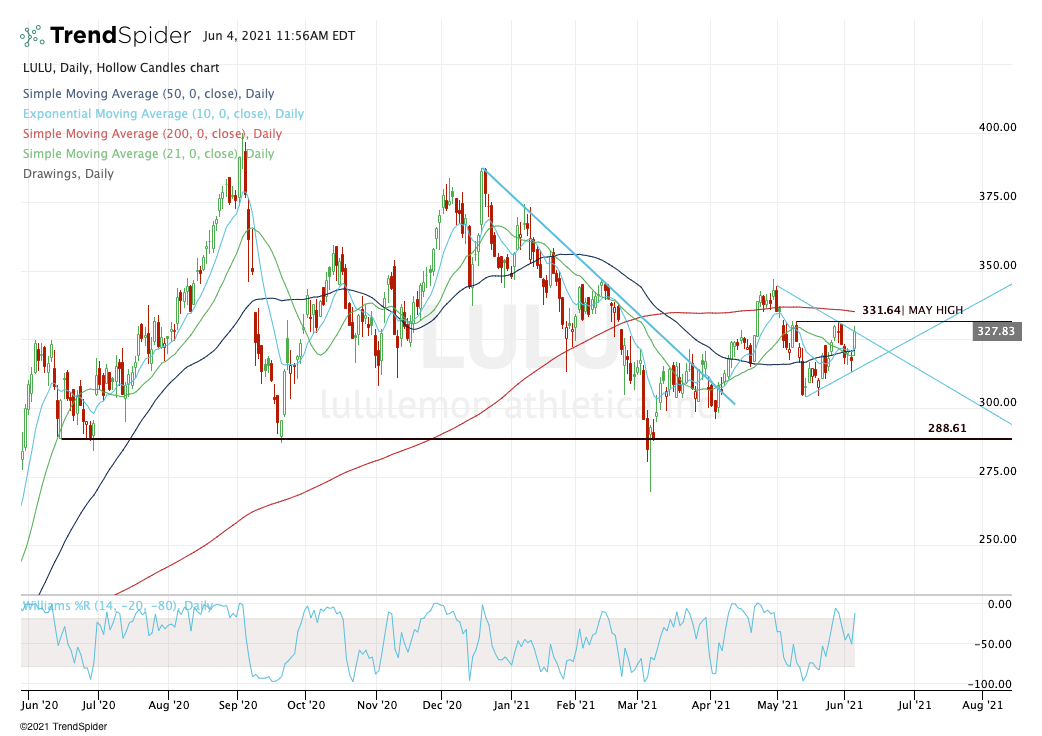1042x736 pixels.
Task: Click the current price tag 327.83
Action: click(x=995, y=331)
